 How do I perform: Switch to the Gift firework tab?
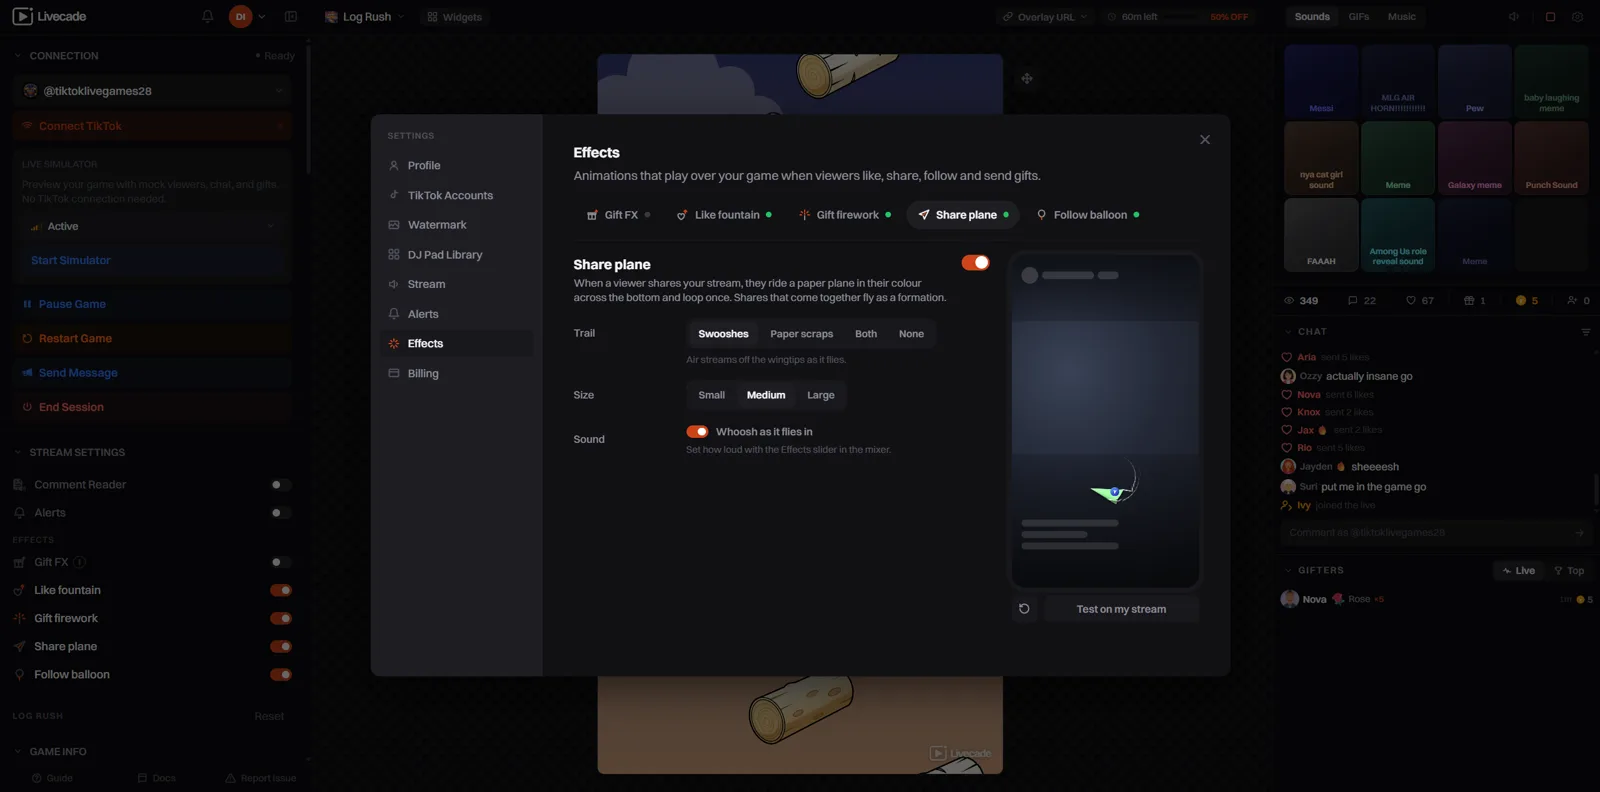845,215
